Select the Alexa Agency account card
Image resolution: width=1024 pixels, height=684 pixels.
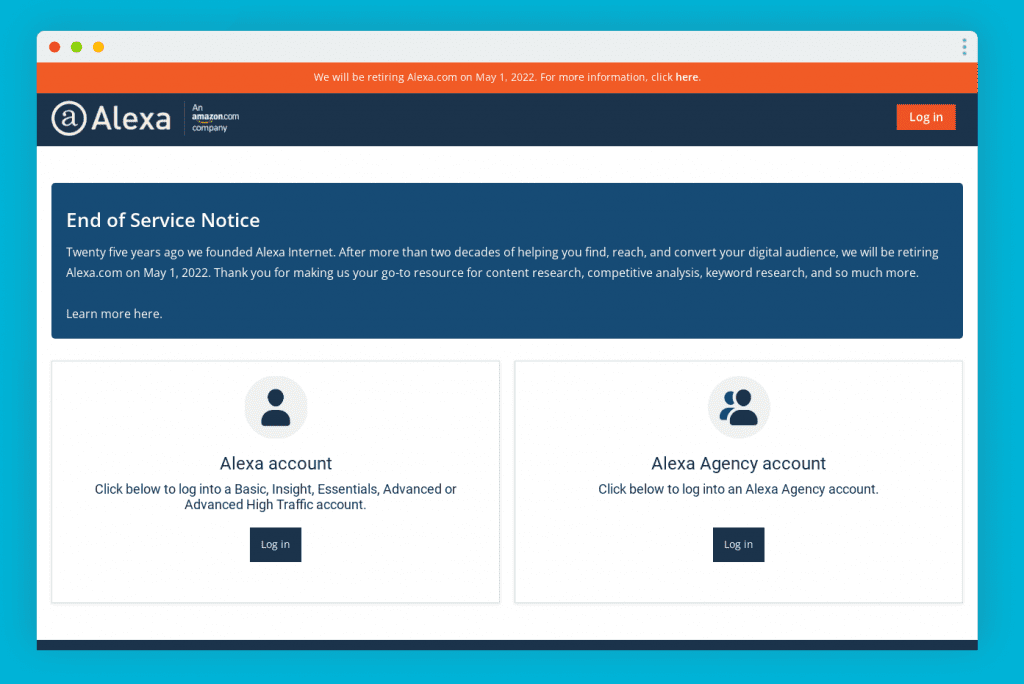pos(738,481)
